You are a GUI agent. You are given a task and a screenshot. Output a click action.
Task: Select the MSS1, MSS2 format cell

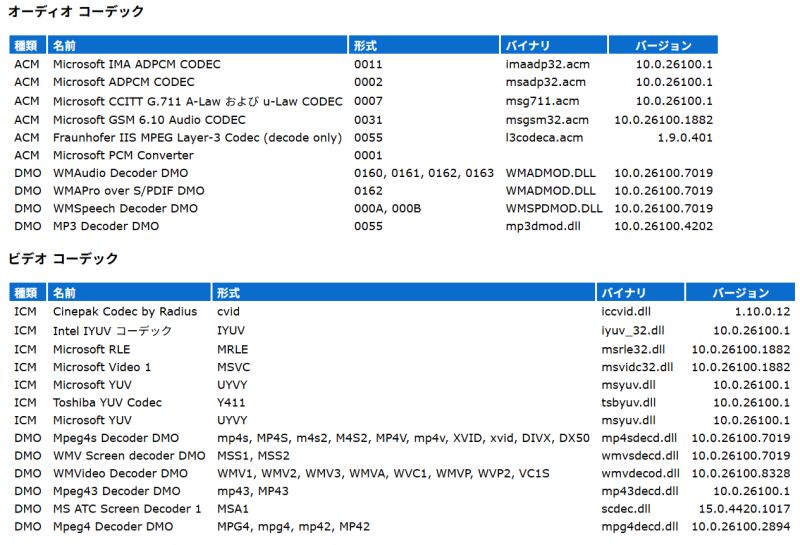[253, 456]
